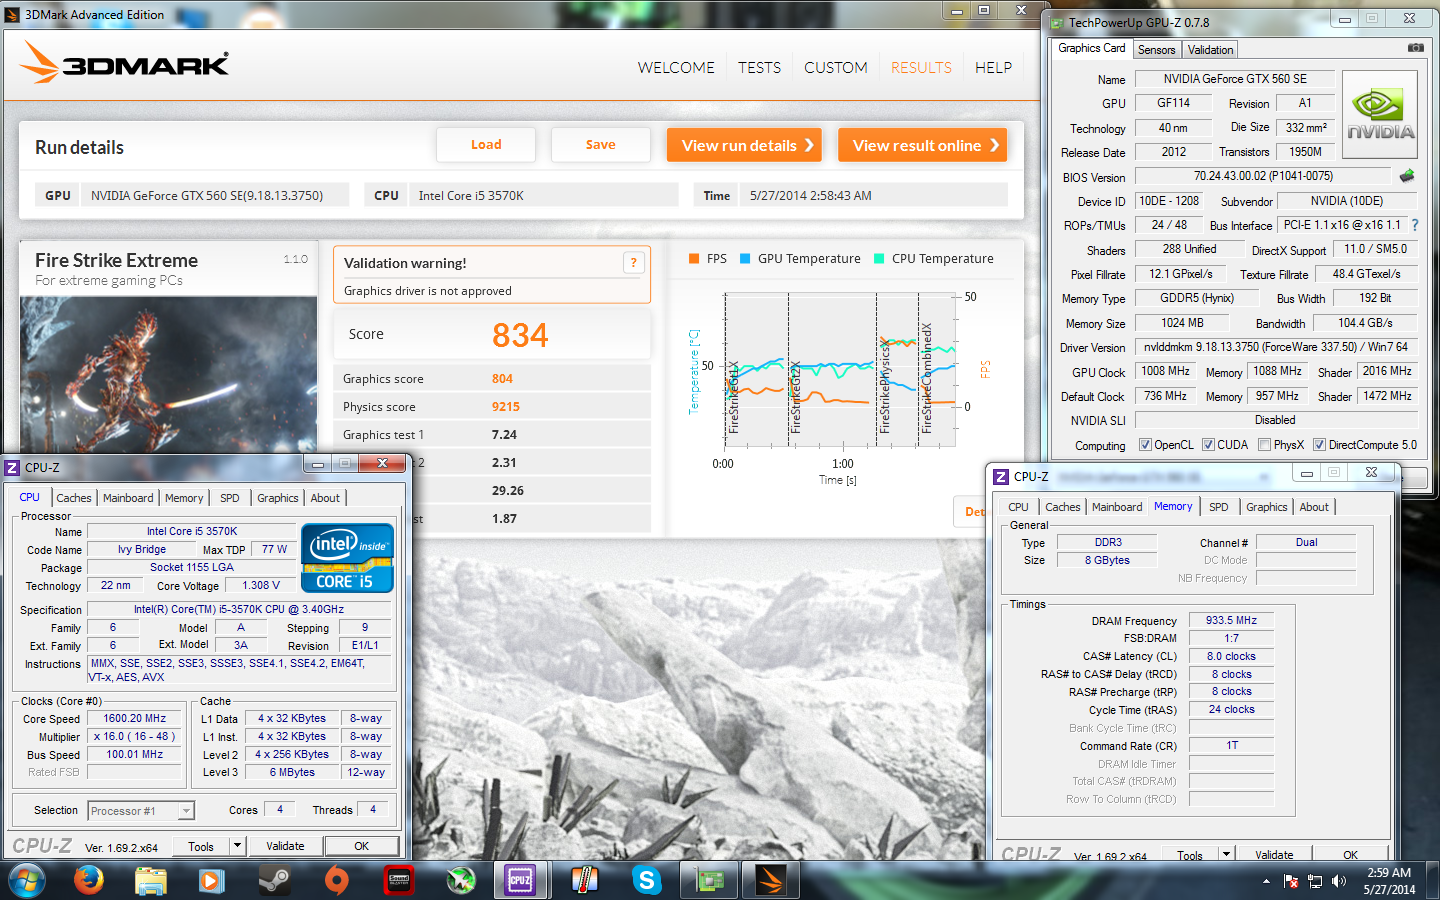Open the TESTS tab in 3DMark
The height and width of the screenshot is (900, 1440).
click(x=759, y=68)
